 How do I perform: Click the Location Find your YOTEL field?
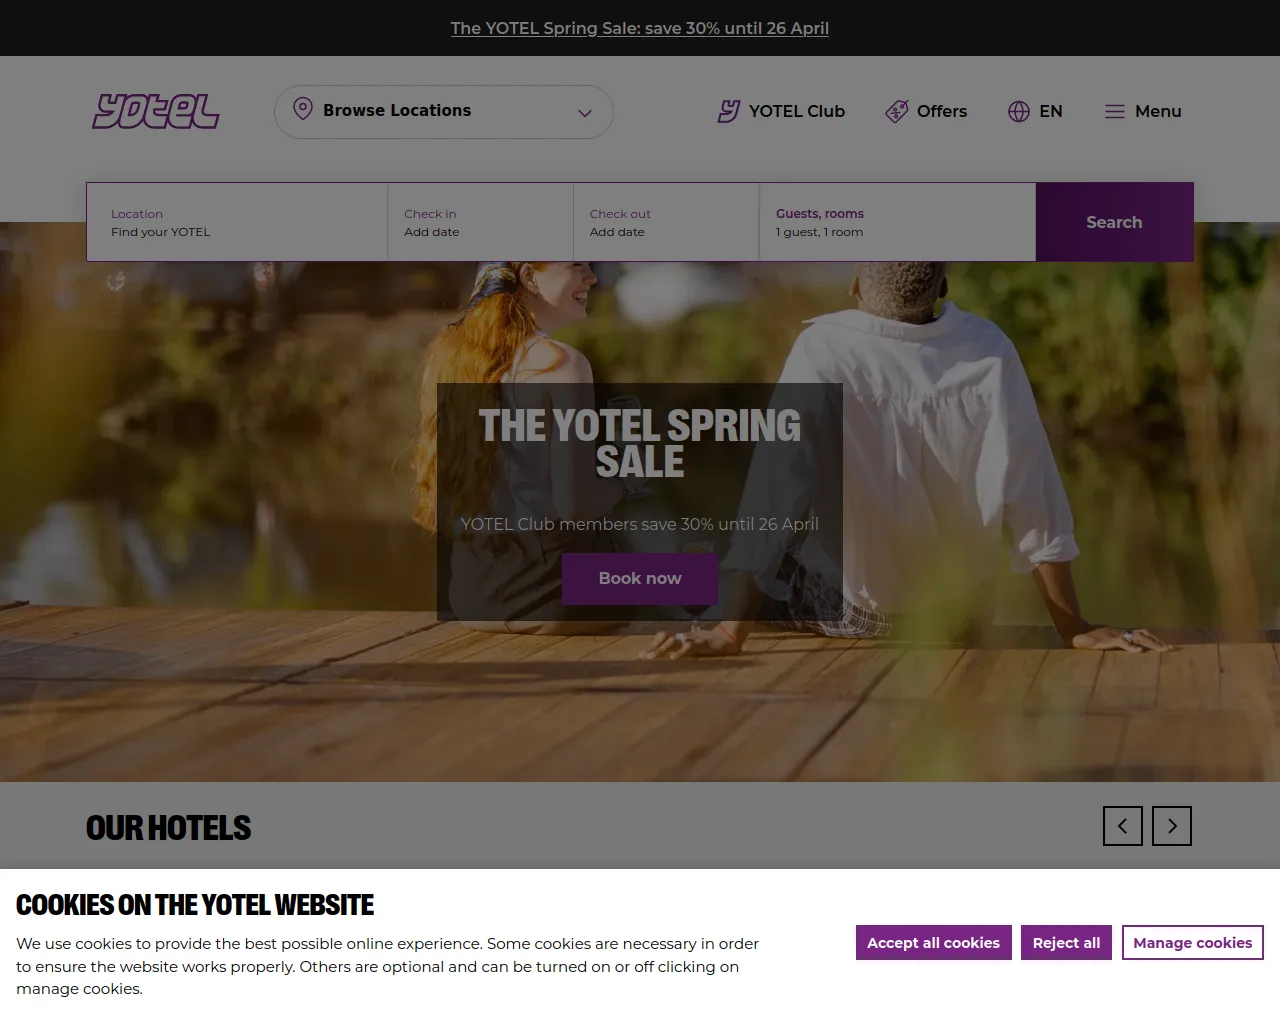(237, 222)
